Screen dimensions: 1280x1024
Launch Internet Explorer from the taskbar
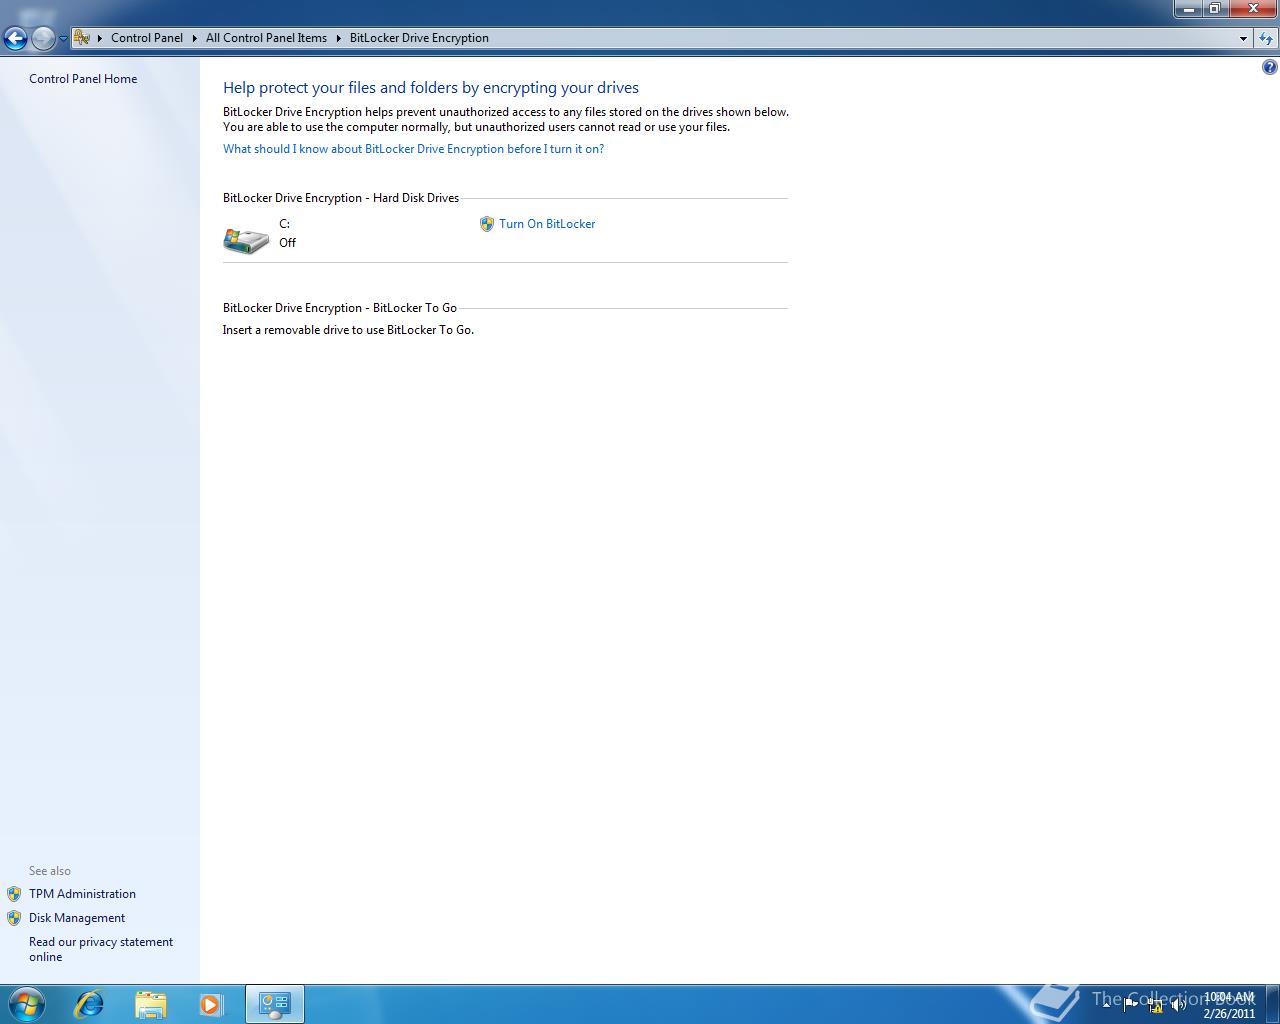[x=89, y=1003]
